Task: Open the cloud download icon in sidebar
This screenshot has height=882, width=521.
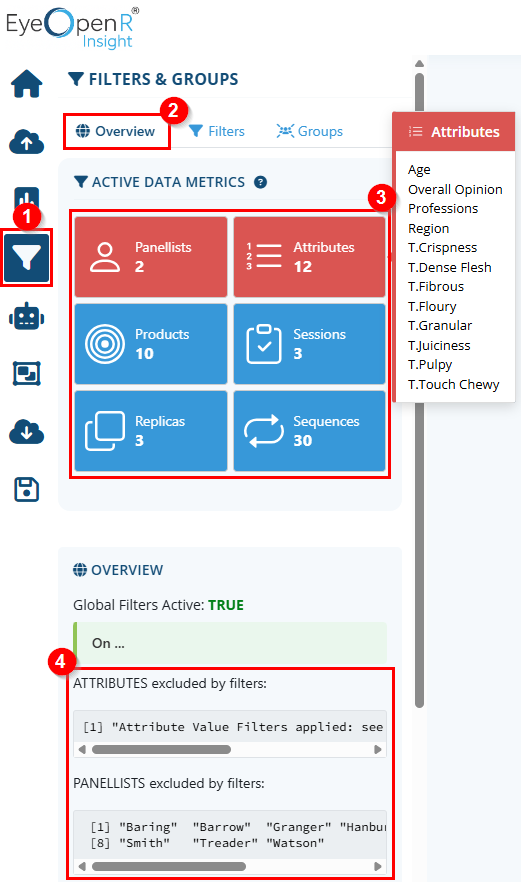Action: (x=26, y=431)
